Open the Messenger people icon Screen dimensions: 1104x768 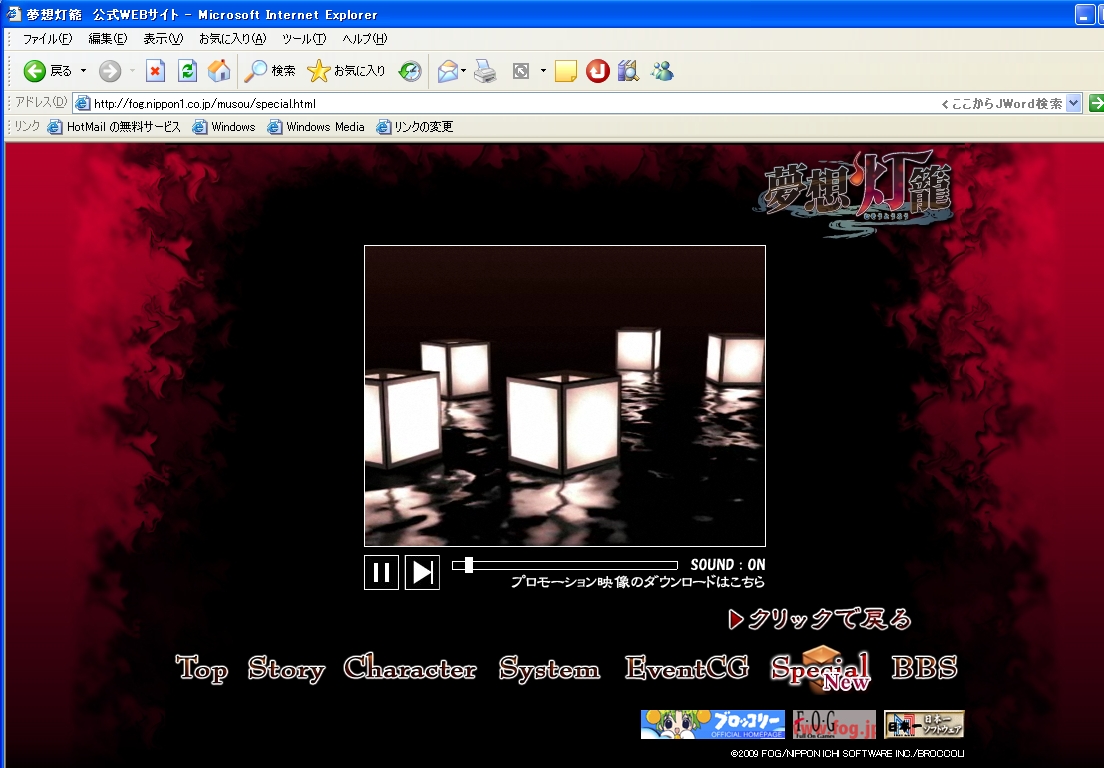click(x=661, y=71)
